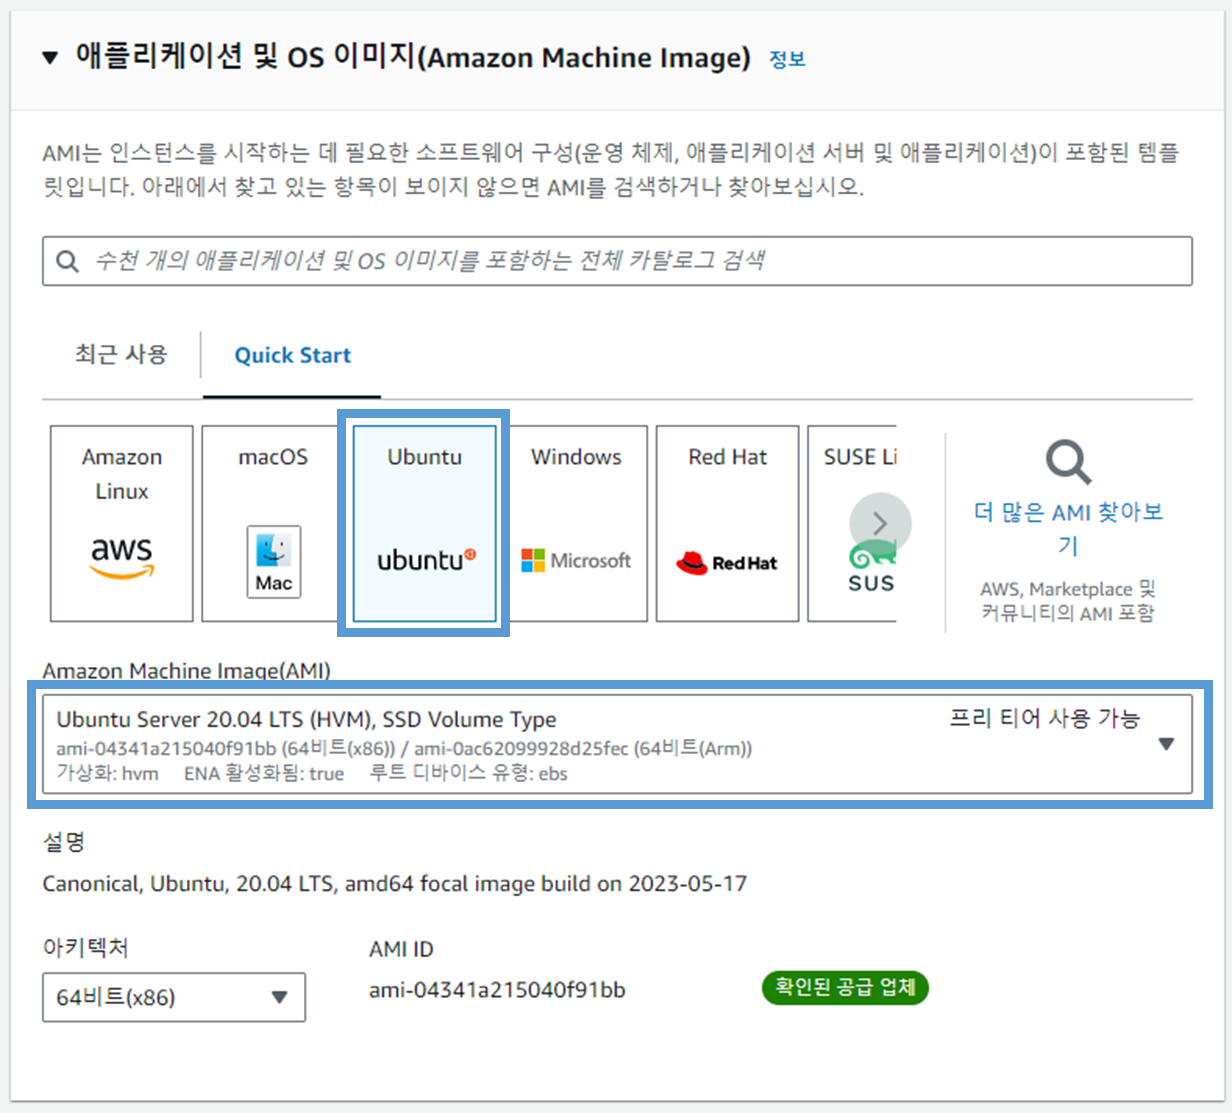
Task: Click the ubuntu logo icon
Action: pos(426,560)
